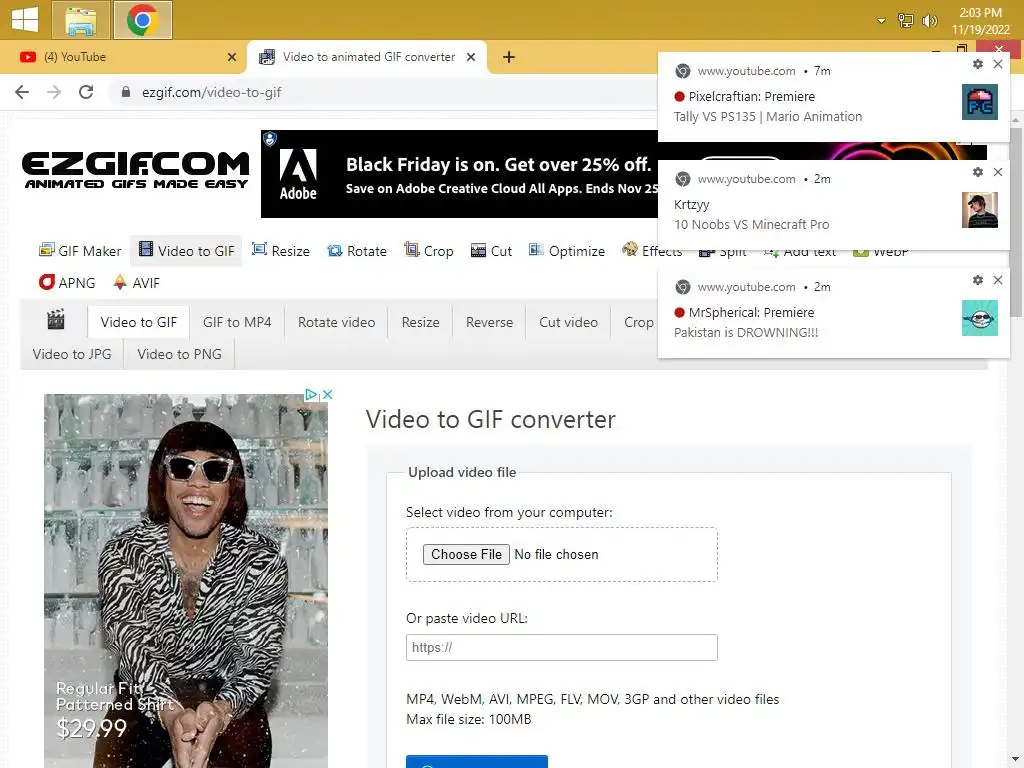Click the red APNG icon
This screenshot has width=1024, height=768.
tap(47, 282)
